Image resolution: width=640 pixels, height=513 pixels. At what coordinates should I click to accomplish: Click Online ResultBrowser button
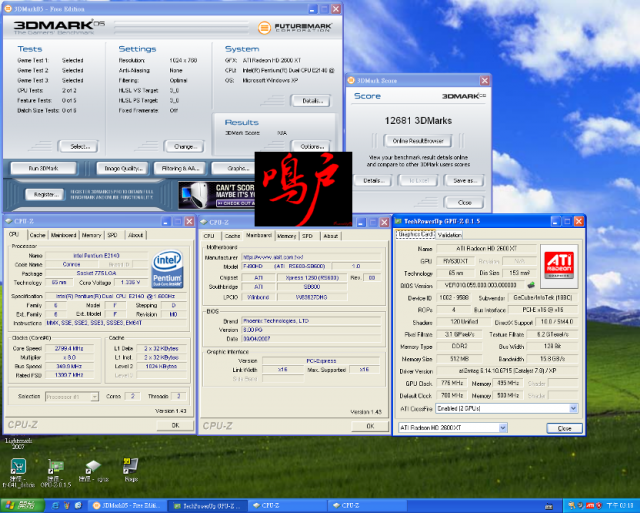tap(418, 141)
